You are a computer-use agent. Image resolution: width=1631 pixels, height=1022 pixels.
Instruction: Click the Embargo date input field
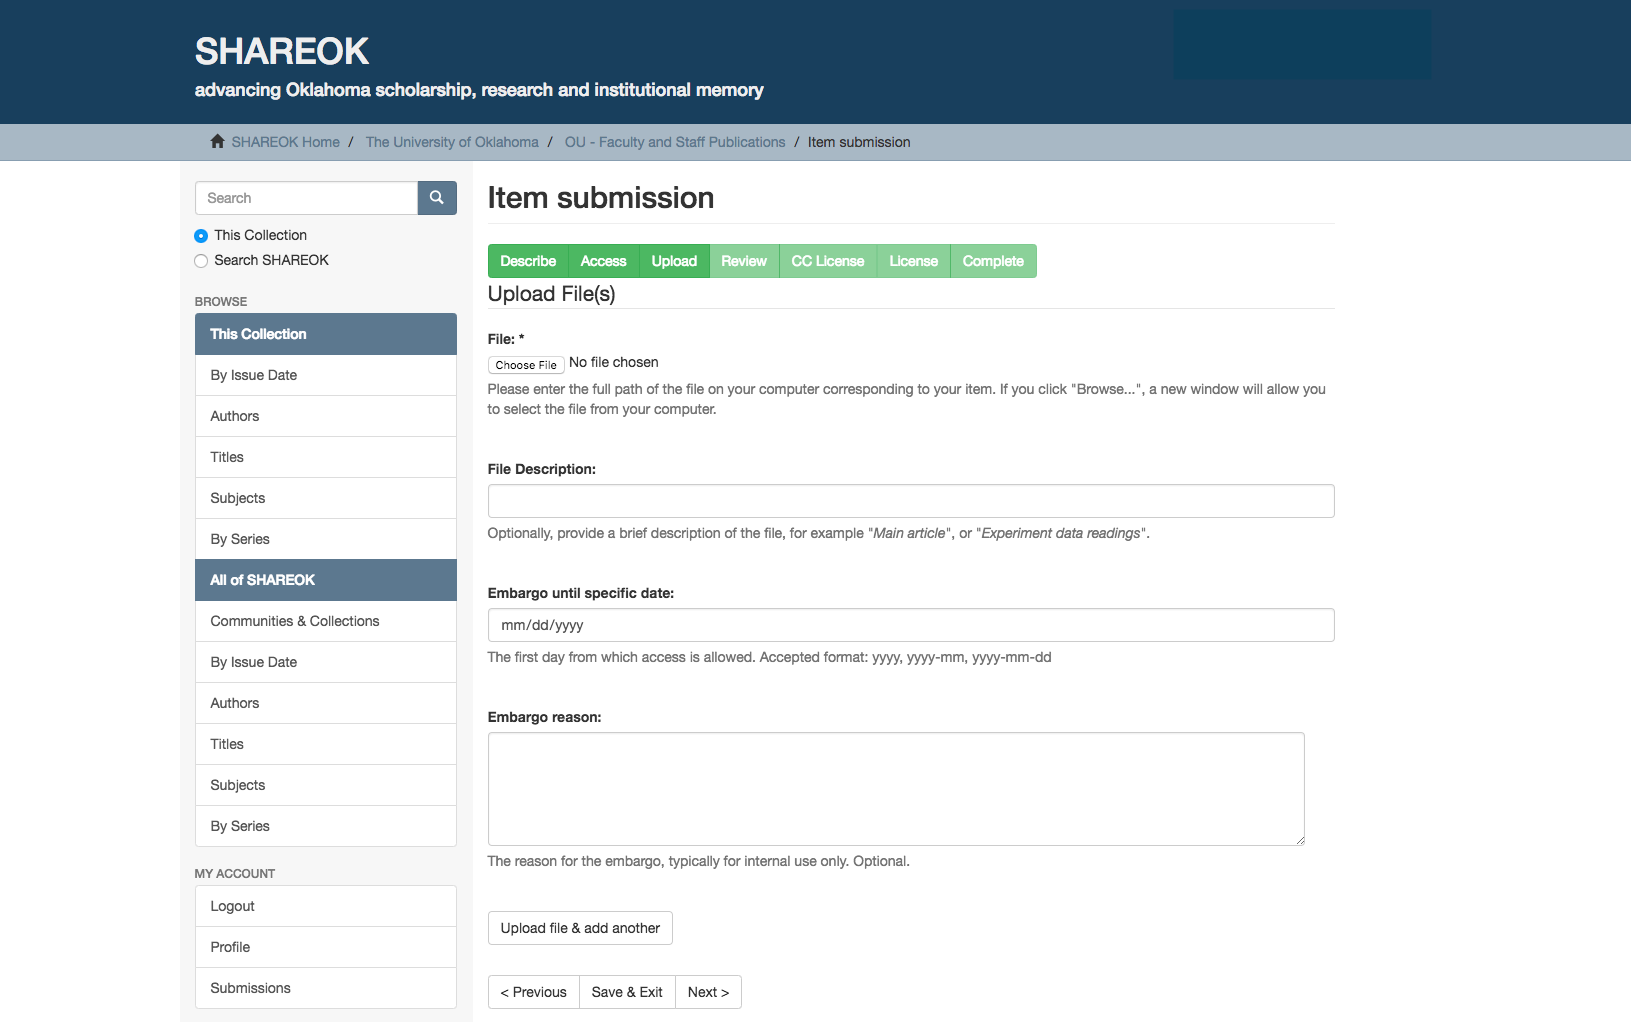pos(910,625)
